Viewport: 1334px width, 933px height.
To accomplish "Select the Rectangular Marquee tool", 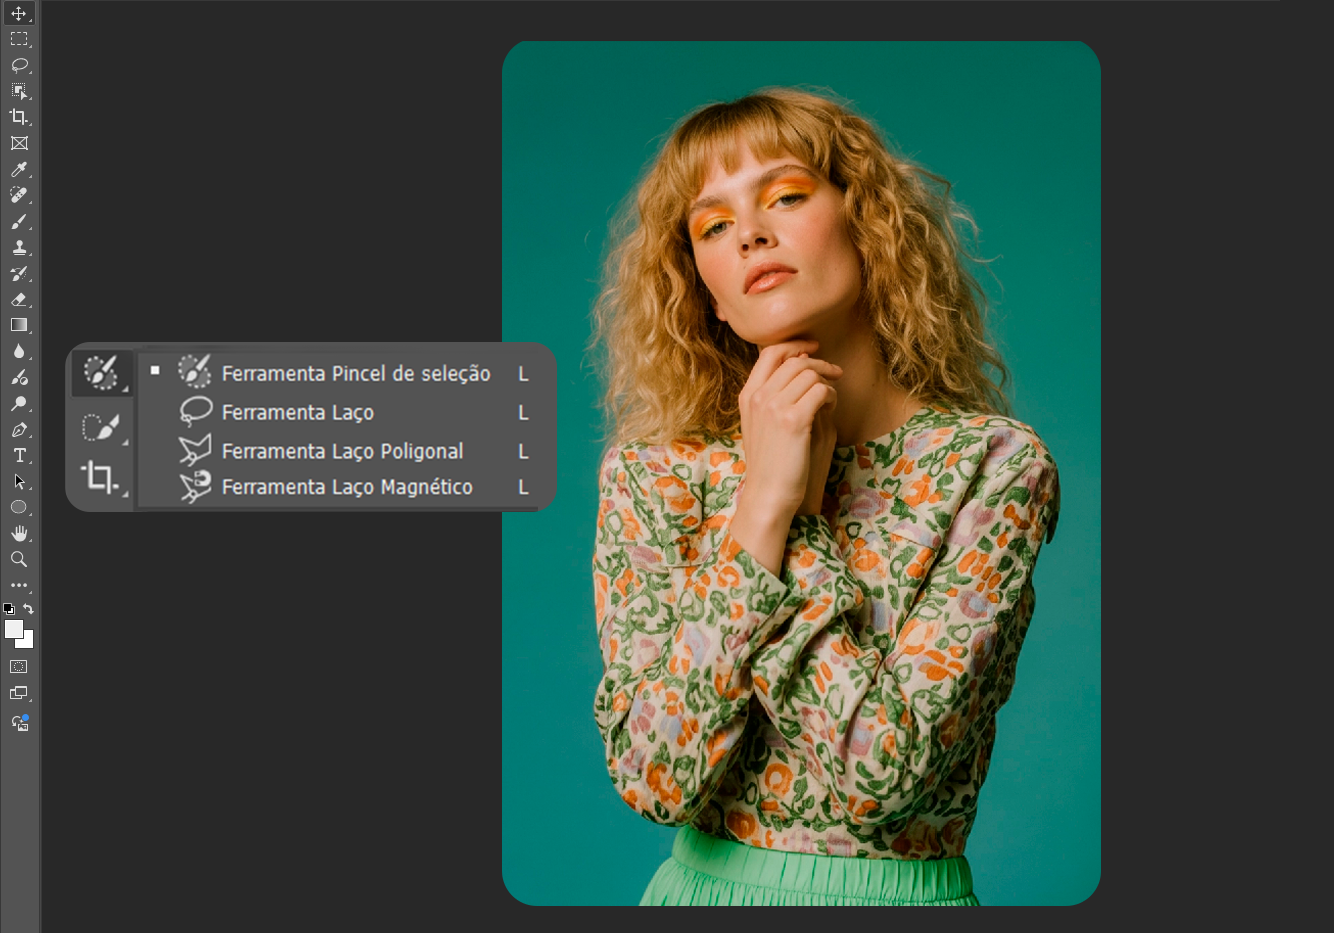I will click(x=19, y=40).
